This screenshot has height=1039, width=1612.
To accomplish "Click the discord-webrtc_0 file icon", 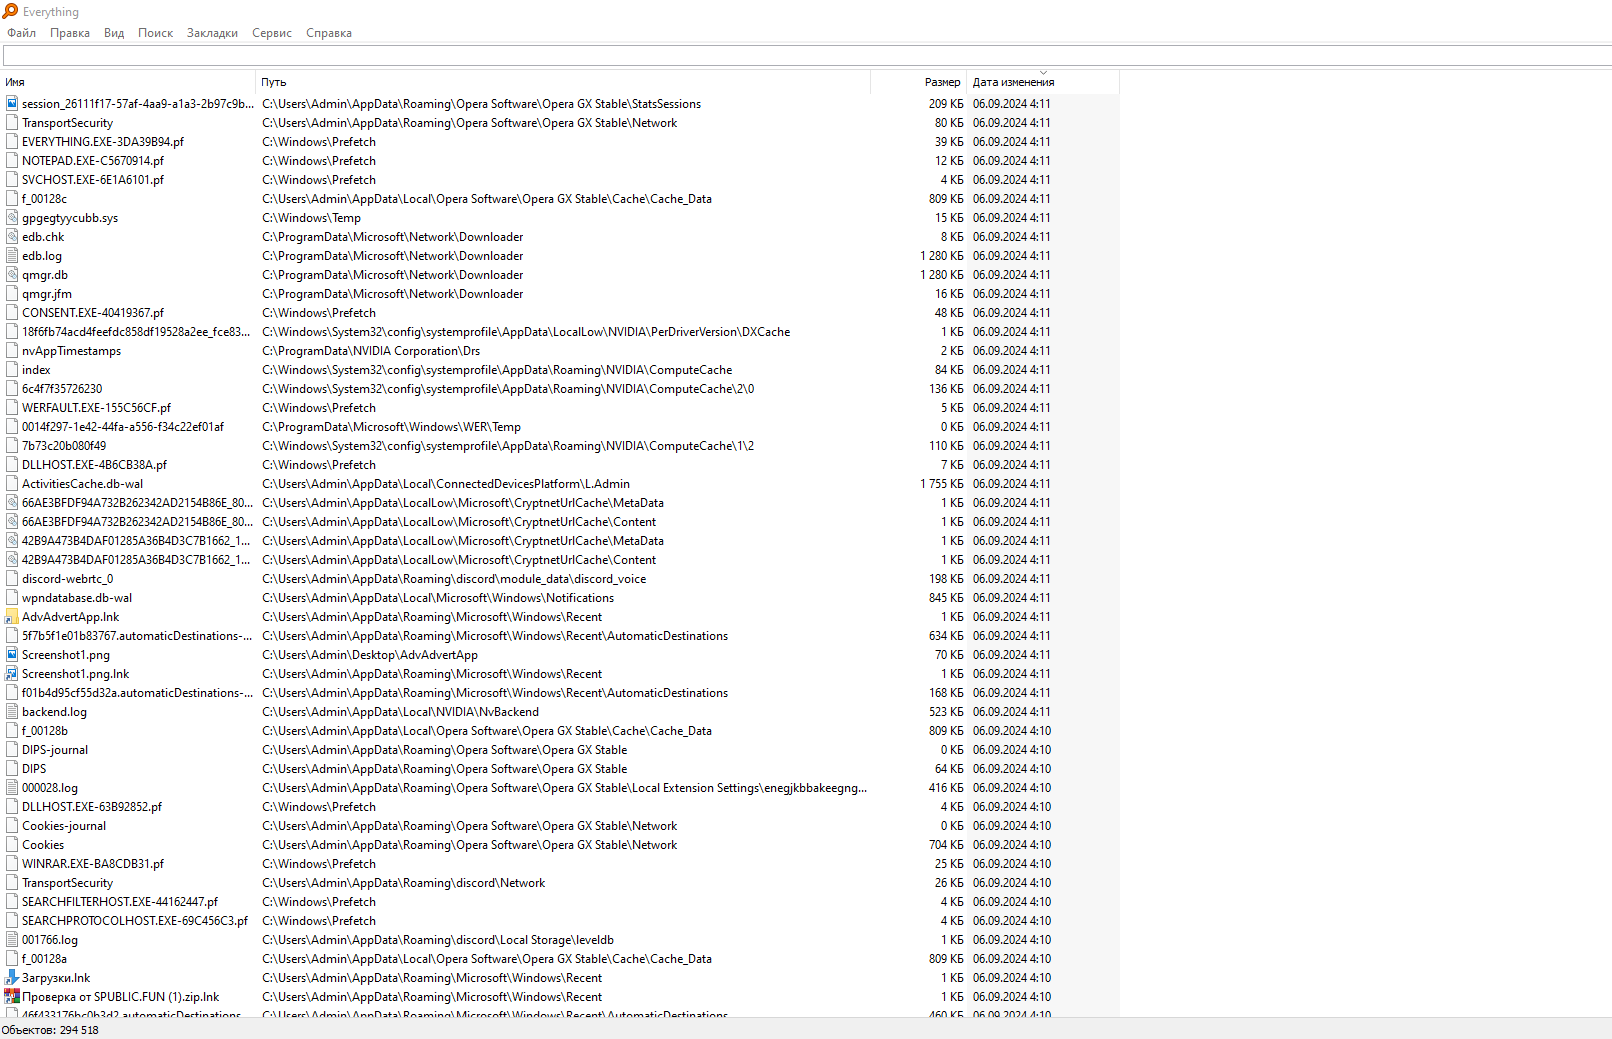I will [x=12, y=578].
